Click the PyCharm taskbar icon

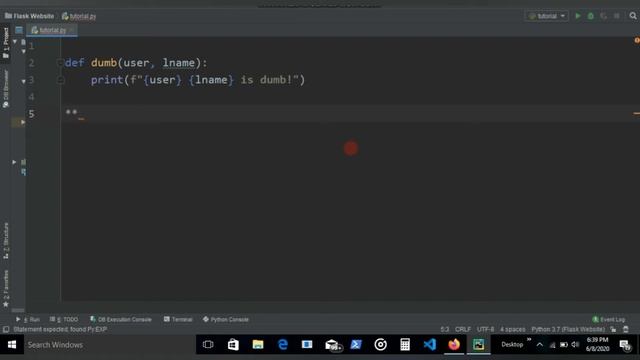click(x=478, y=345)
